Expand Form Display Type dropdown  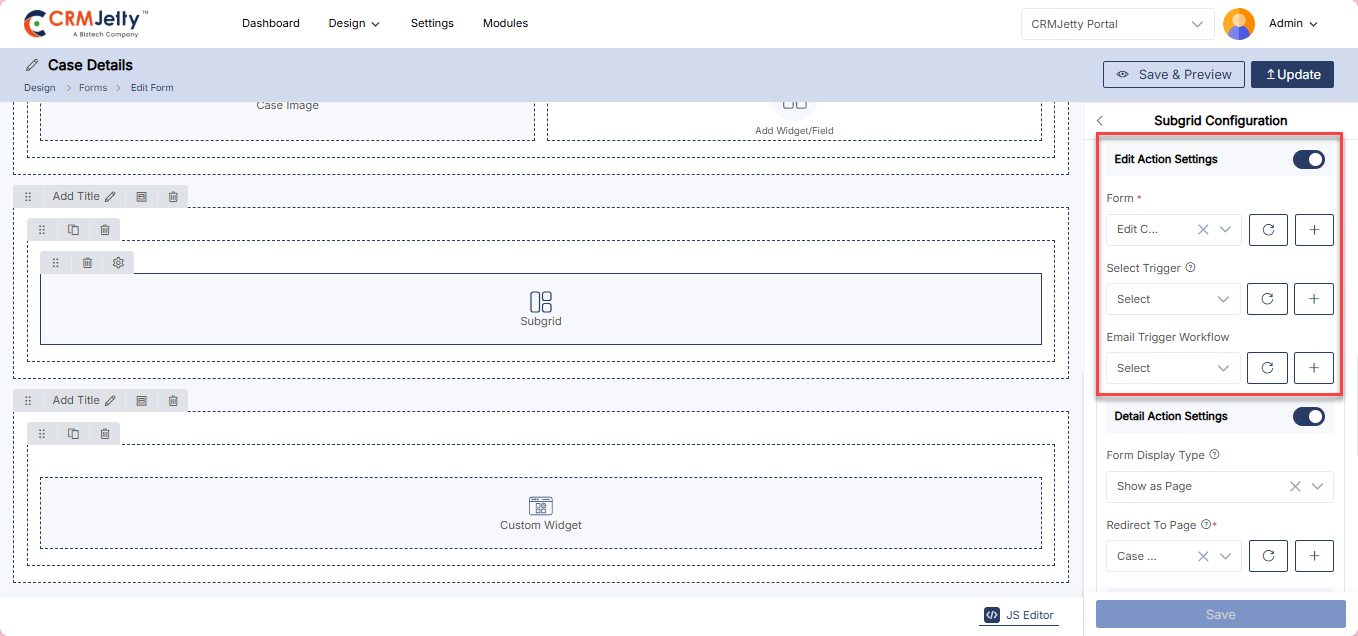coord(1318,487)
